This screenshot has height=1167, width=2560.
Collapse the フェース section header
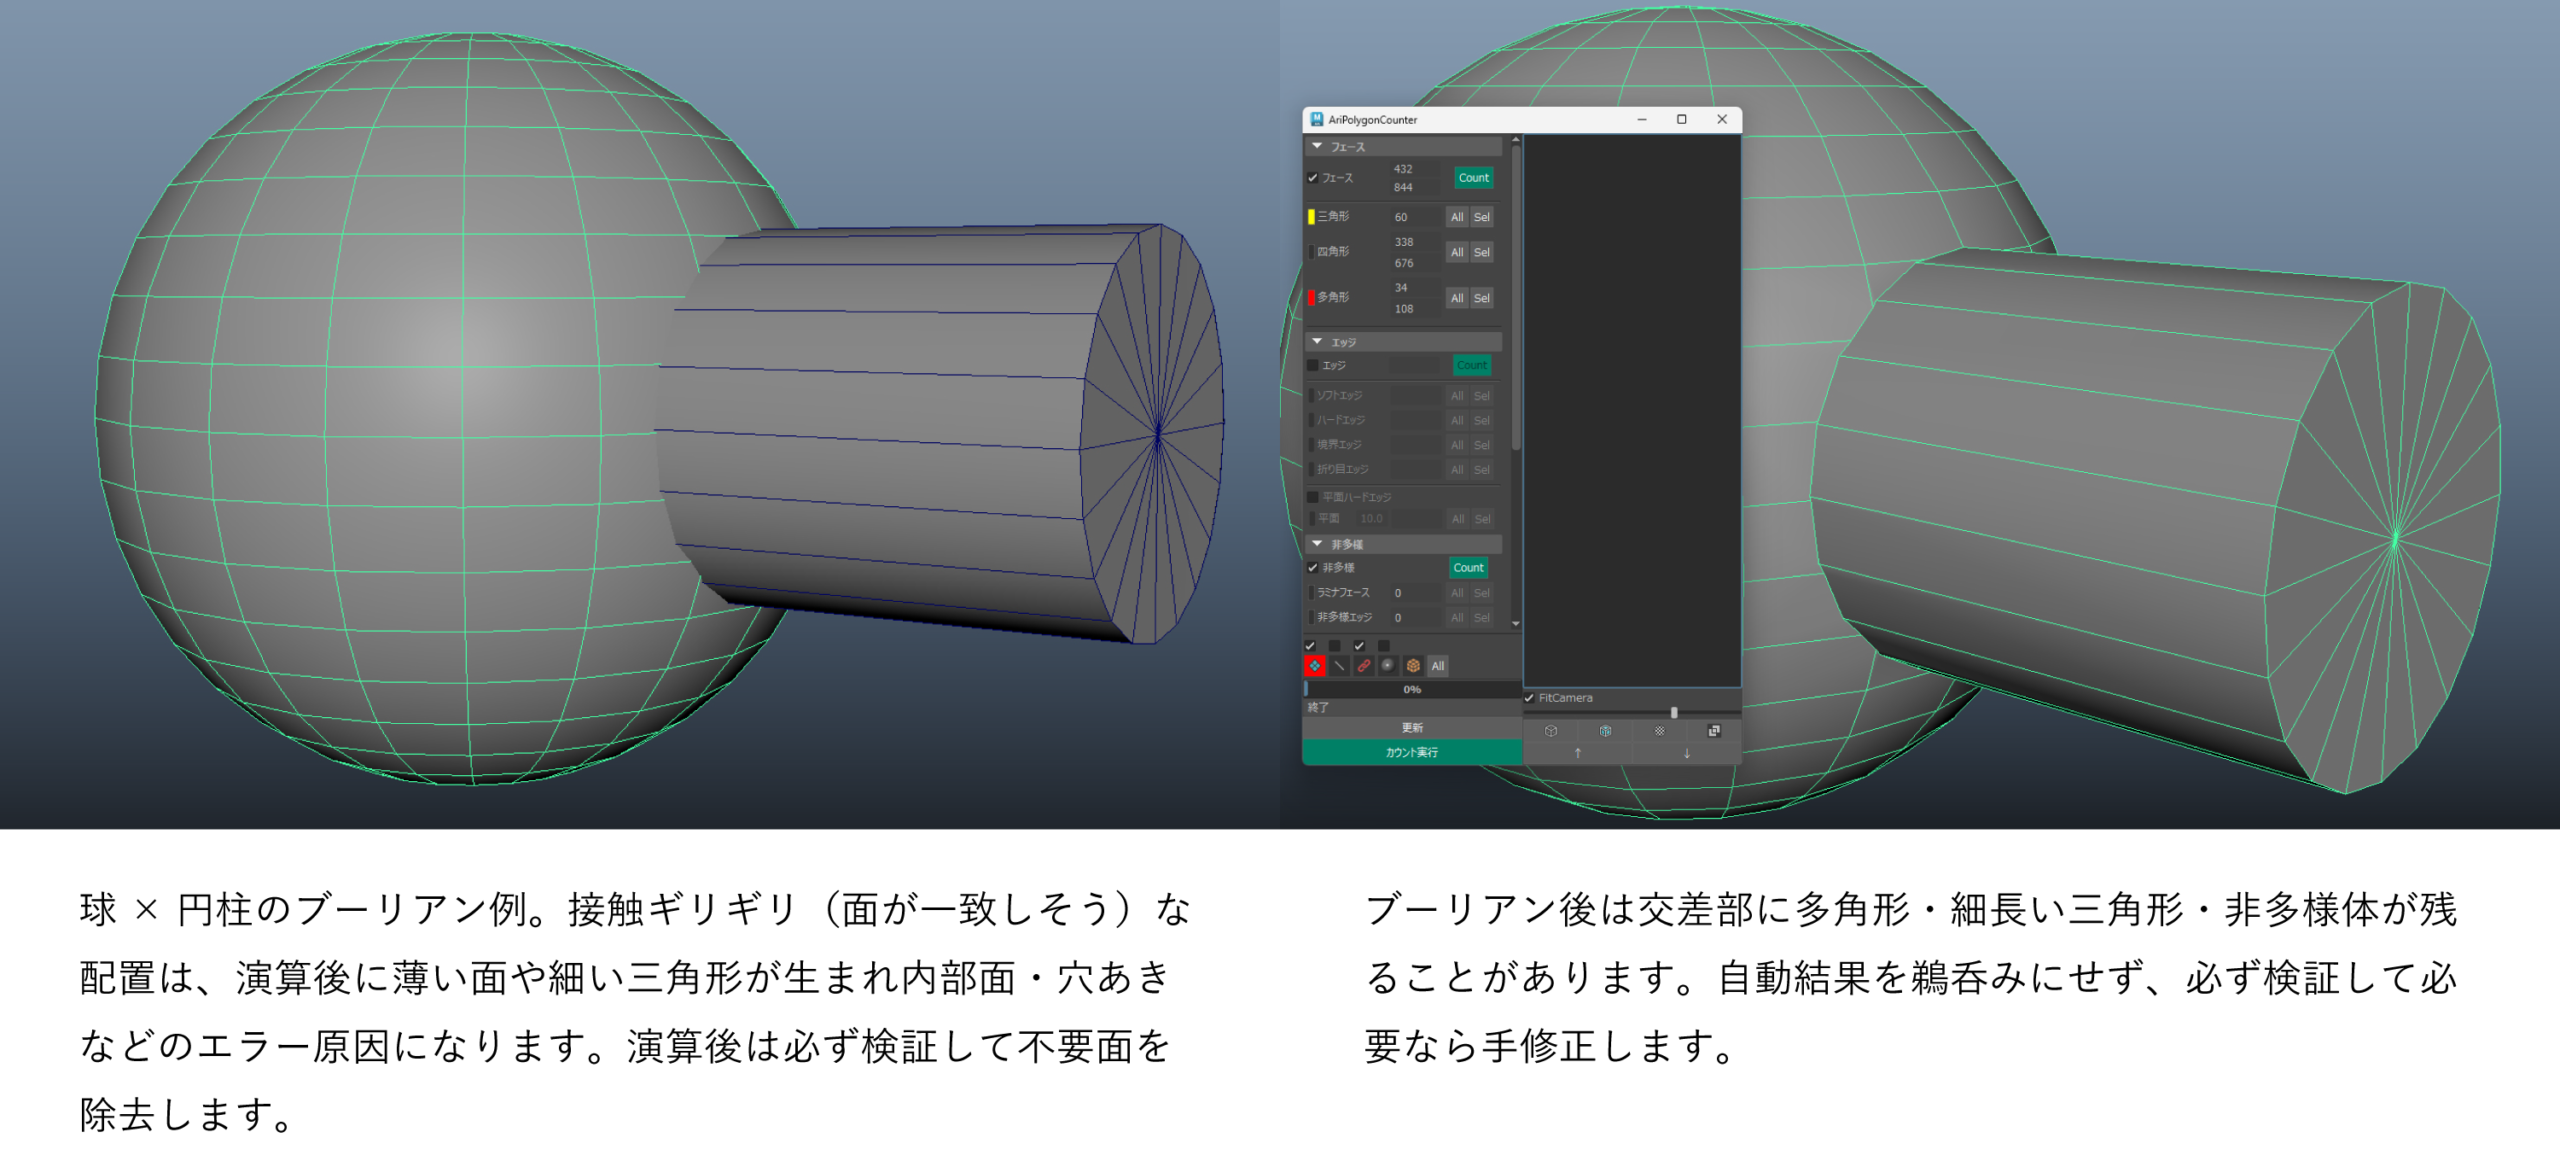(x=1317, y=147)
